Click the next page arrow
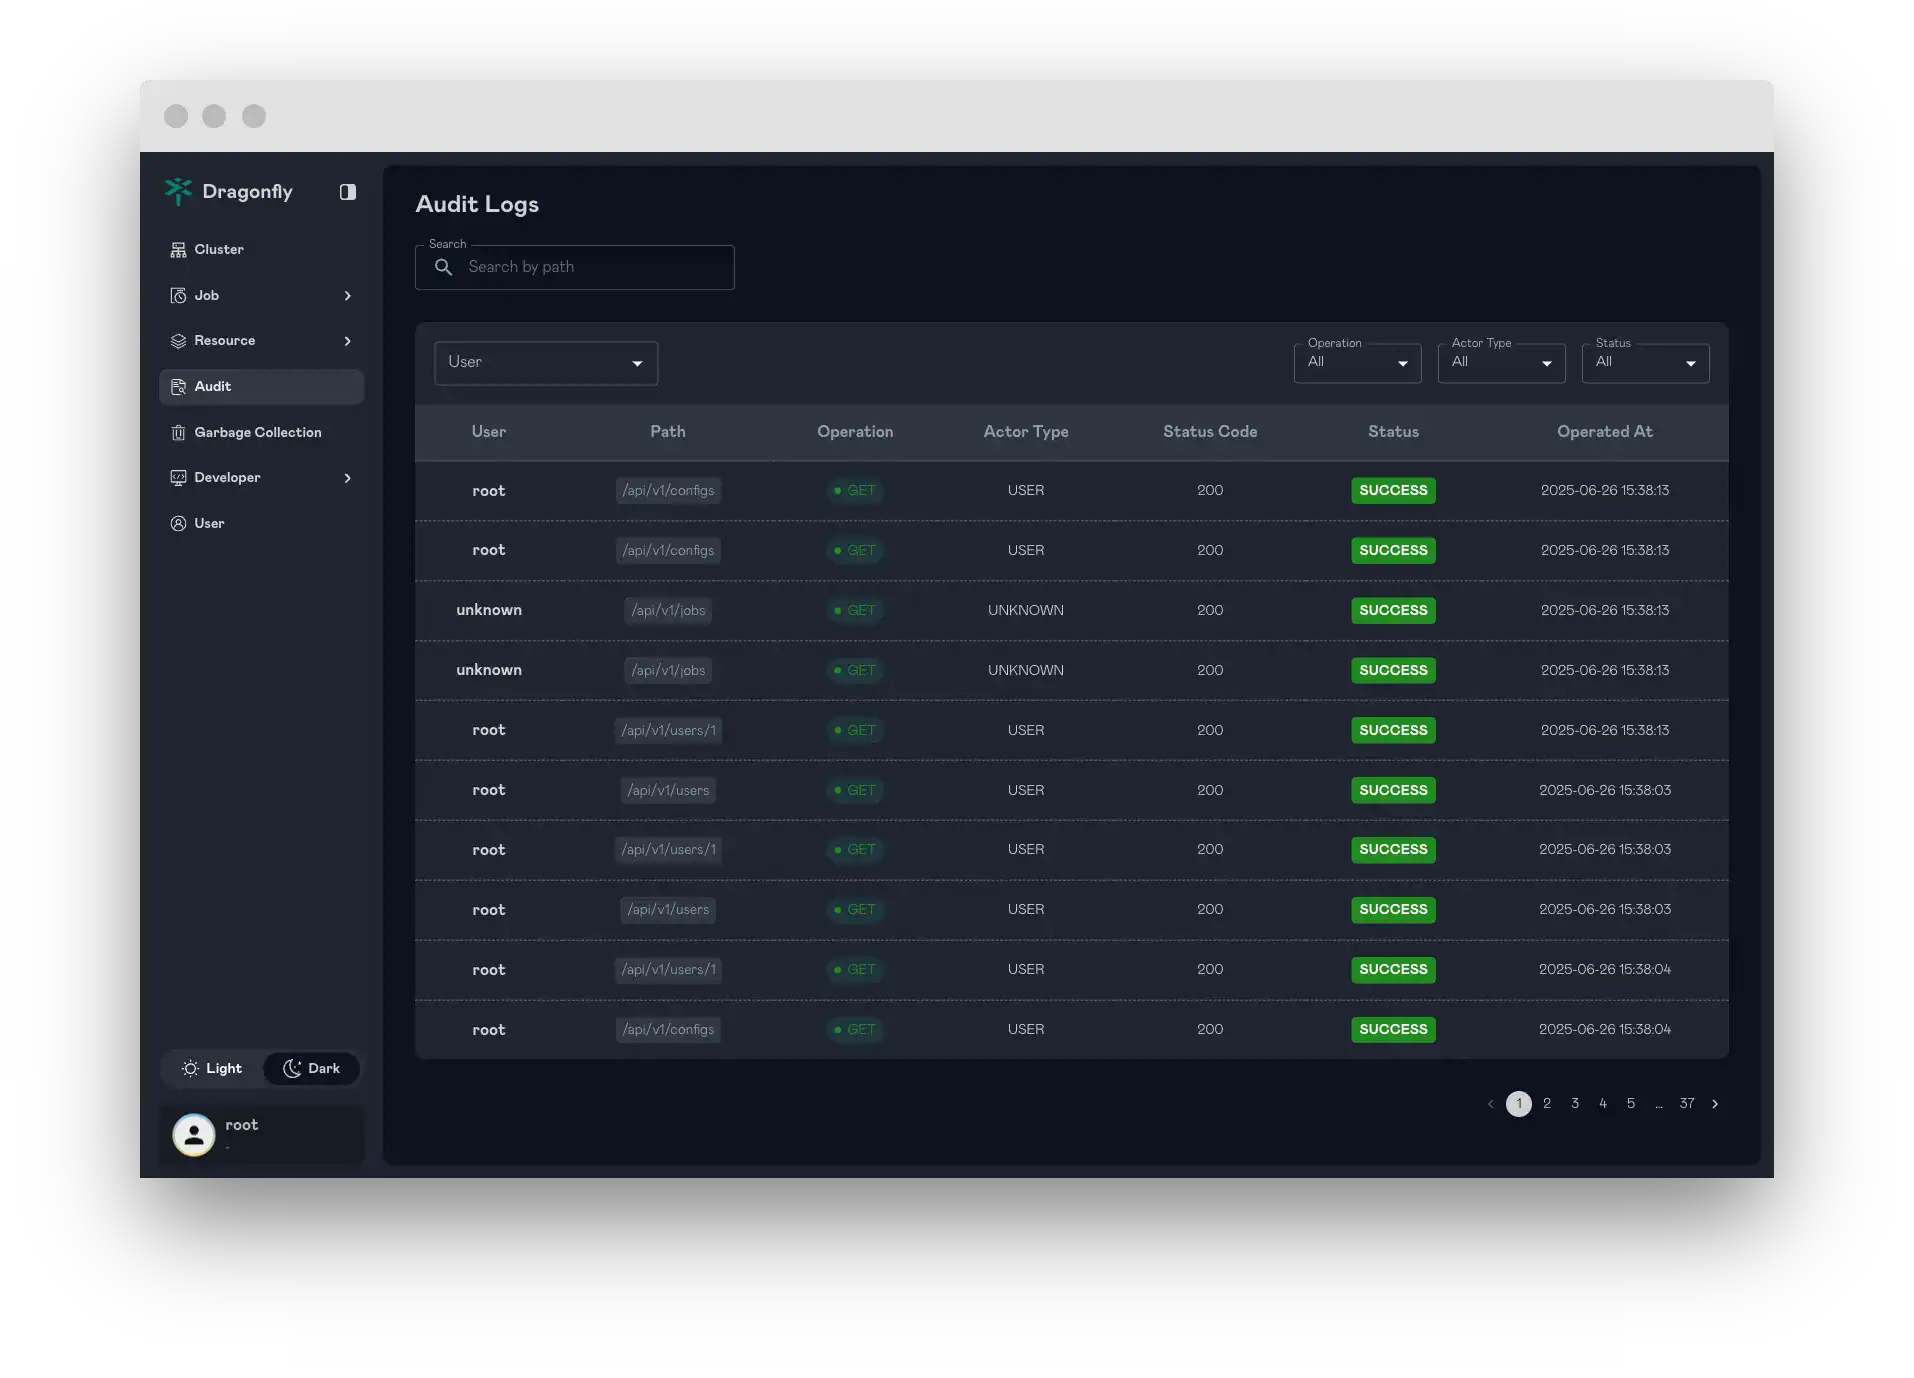Image resolution: width=1914 pixels, height=1378 pixels. [x=1714, y=1103]
